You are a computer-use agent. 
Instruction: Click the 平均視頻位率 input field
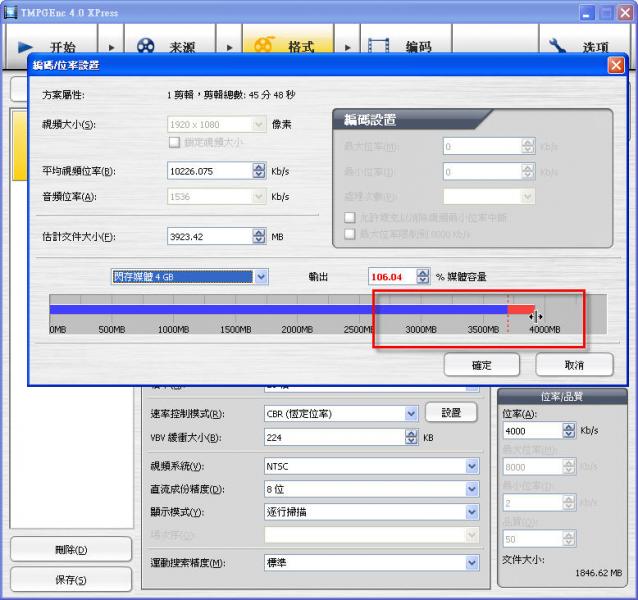208,171
